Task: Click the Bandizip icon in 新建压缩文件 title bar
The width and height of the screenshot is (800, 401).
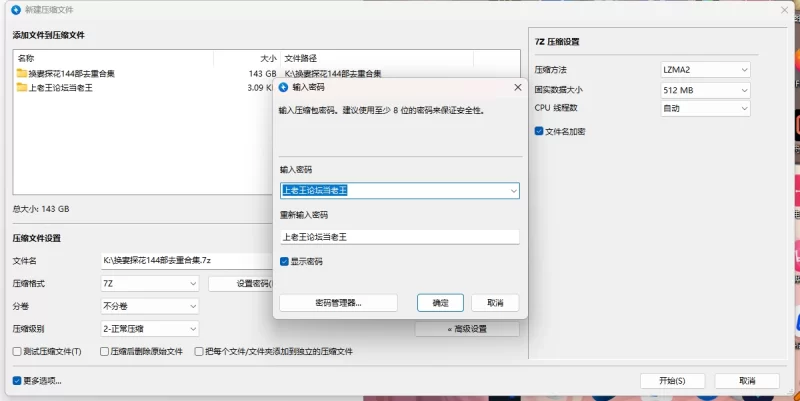Action: click(x=16, y=10)
